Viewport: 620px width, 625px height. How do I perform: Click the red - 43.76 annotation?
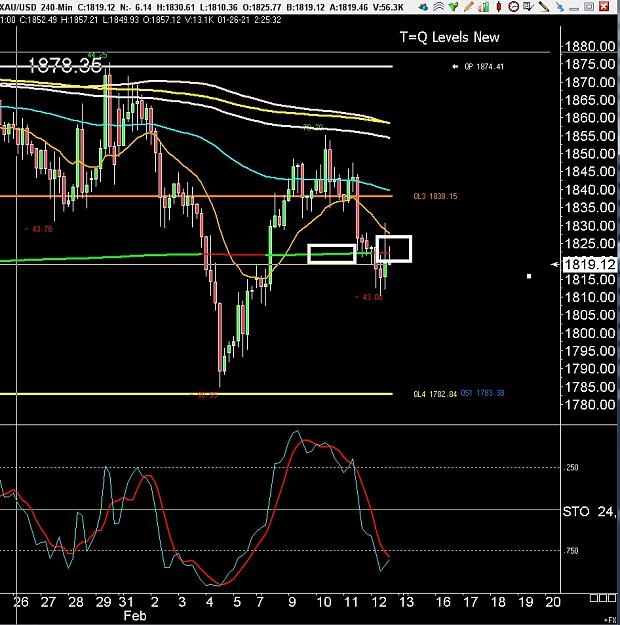pos(38,229)
